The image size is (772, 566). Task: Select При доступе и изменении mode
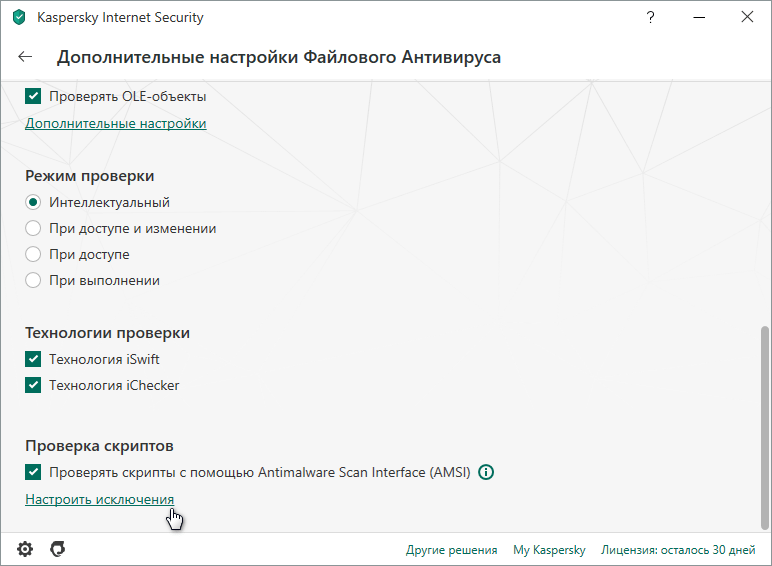33,228
